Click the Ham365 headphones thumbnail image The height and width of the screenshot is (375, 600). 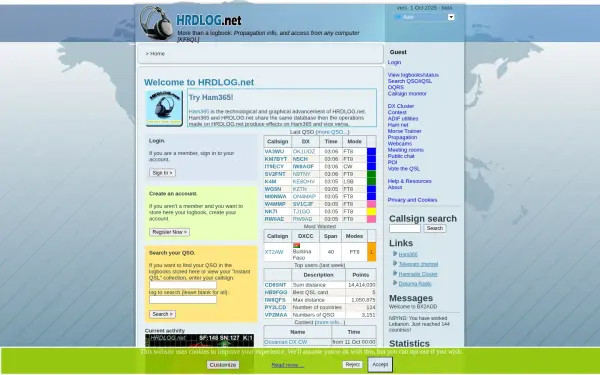tap(164, 108)
